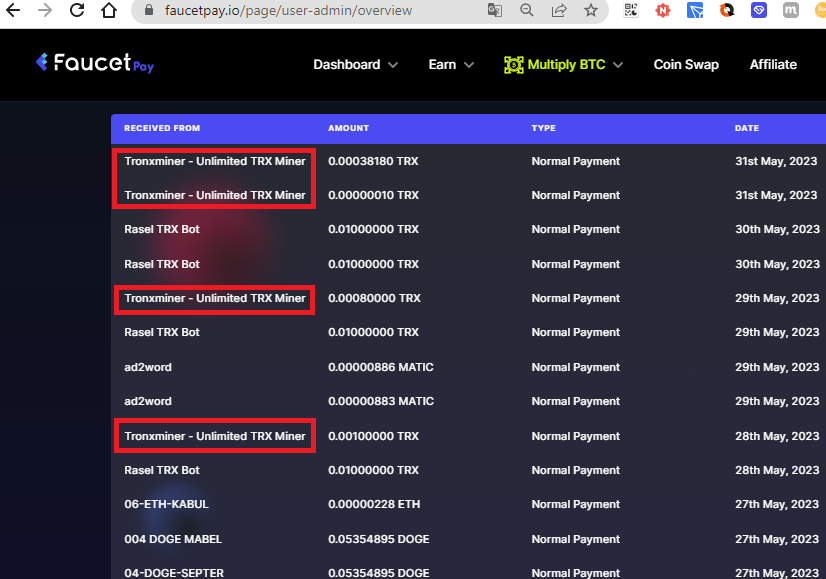Open the red N extension icon
The image size is (826, 579).
(663, 10)
